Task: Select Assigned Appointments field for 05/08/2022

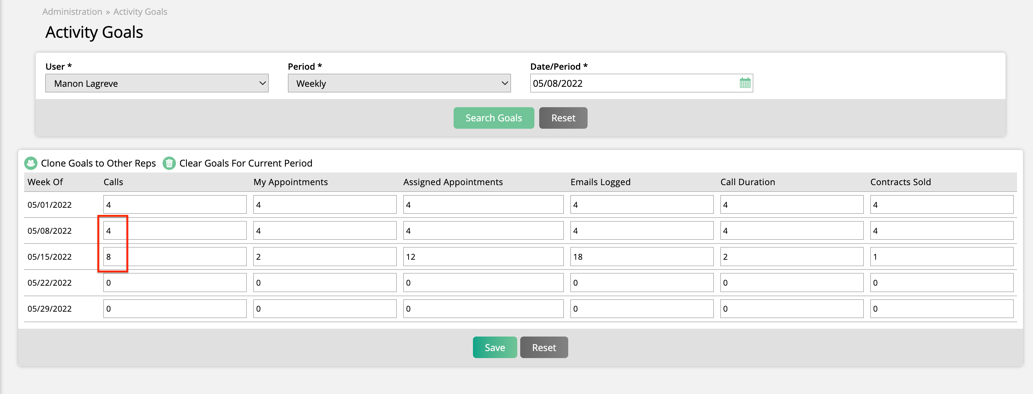Action: click(x=483, y=231)
